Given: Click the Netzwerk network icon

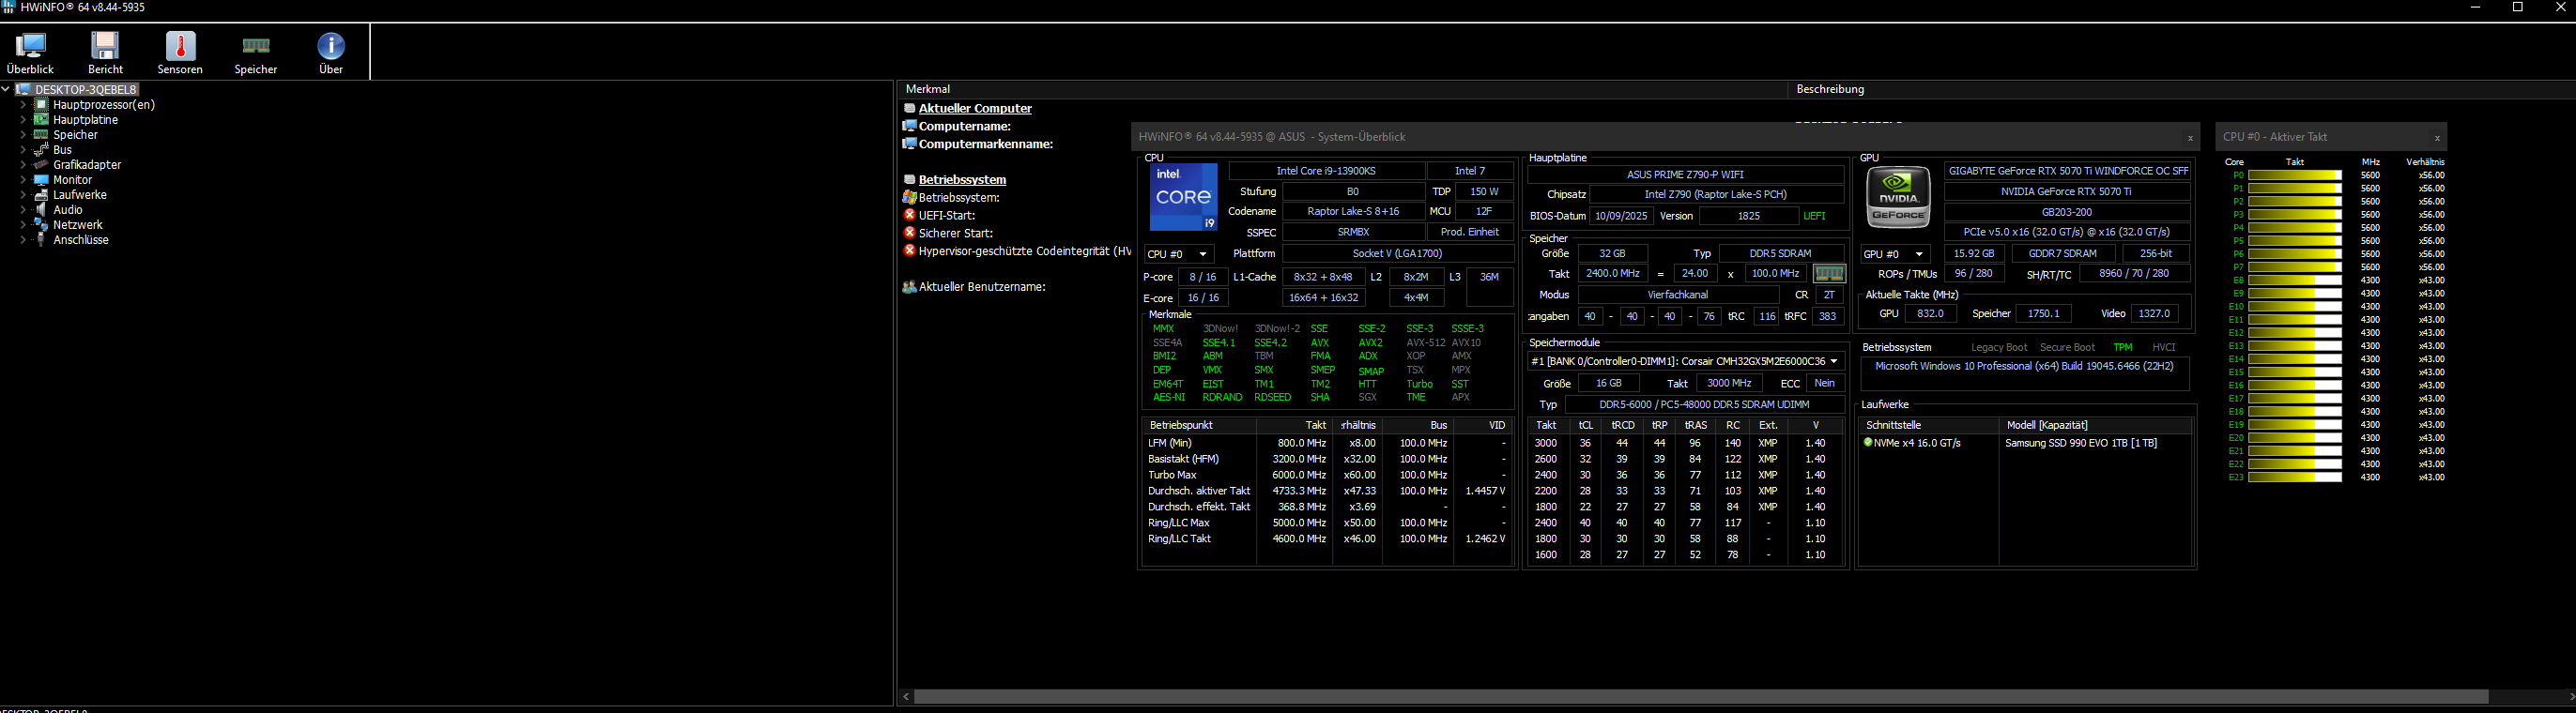Looking at the screenshot, I should tap(41, 225).
